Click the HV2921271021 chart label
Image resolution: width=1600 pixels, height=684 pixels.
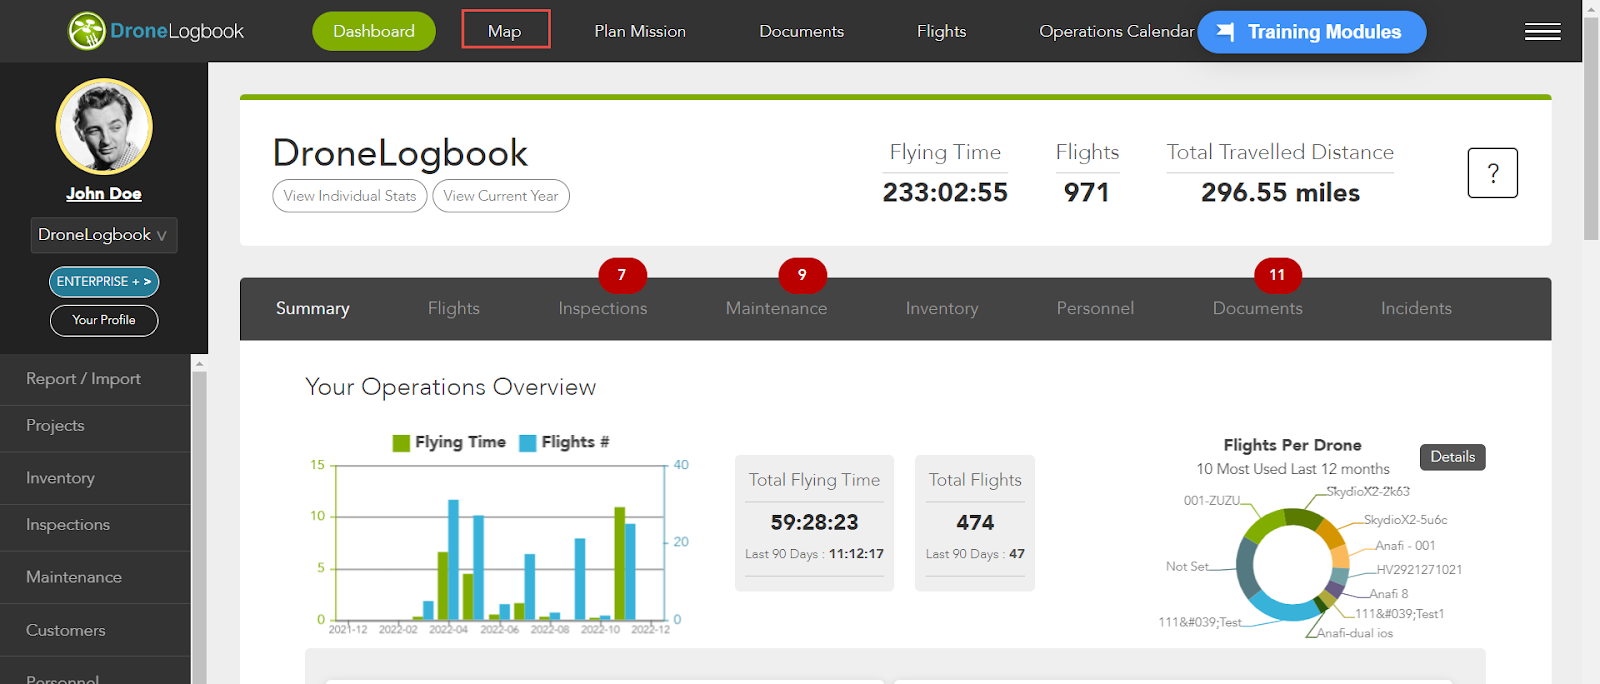(1419, 569)
